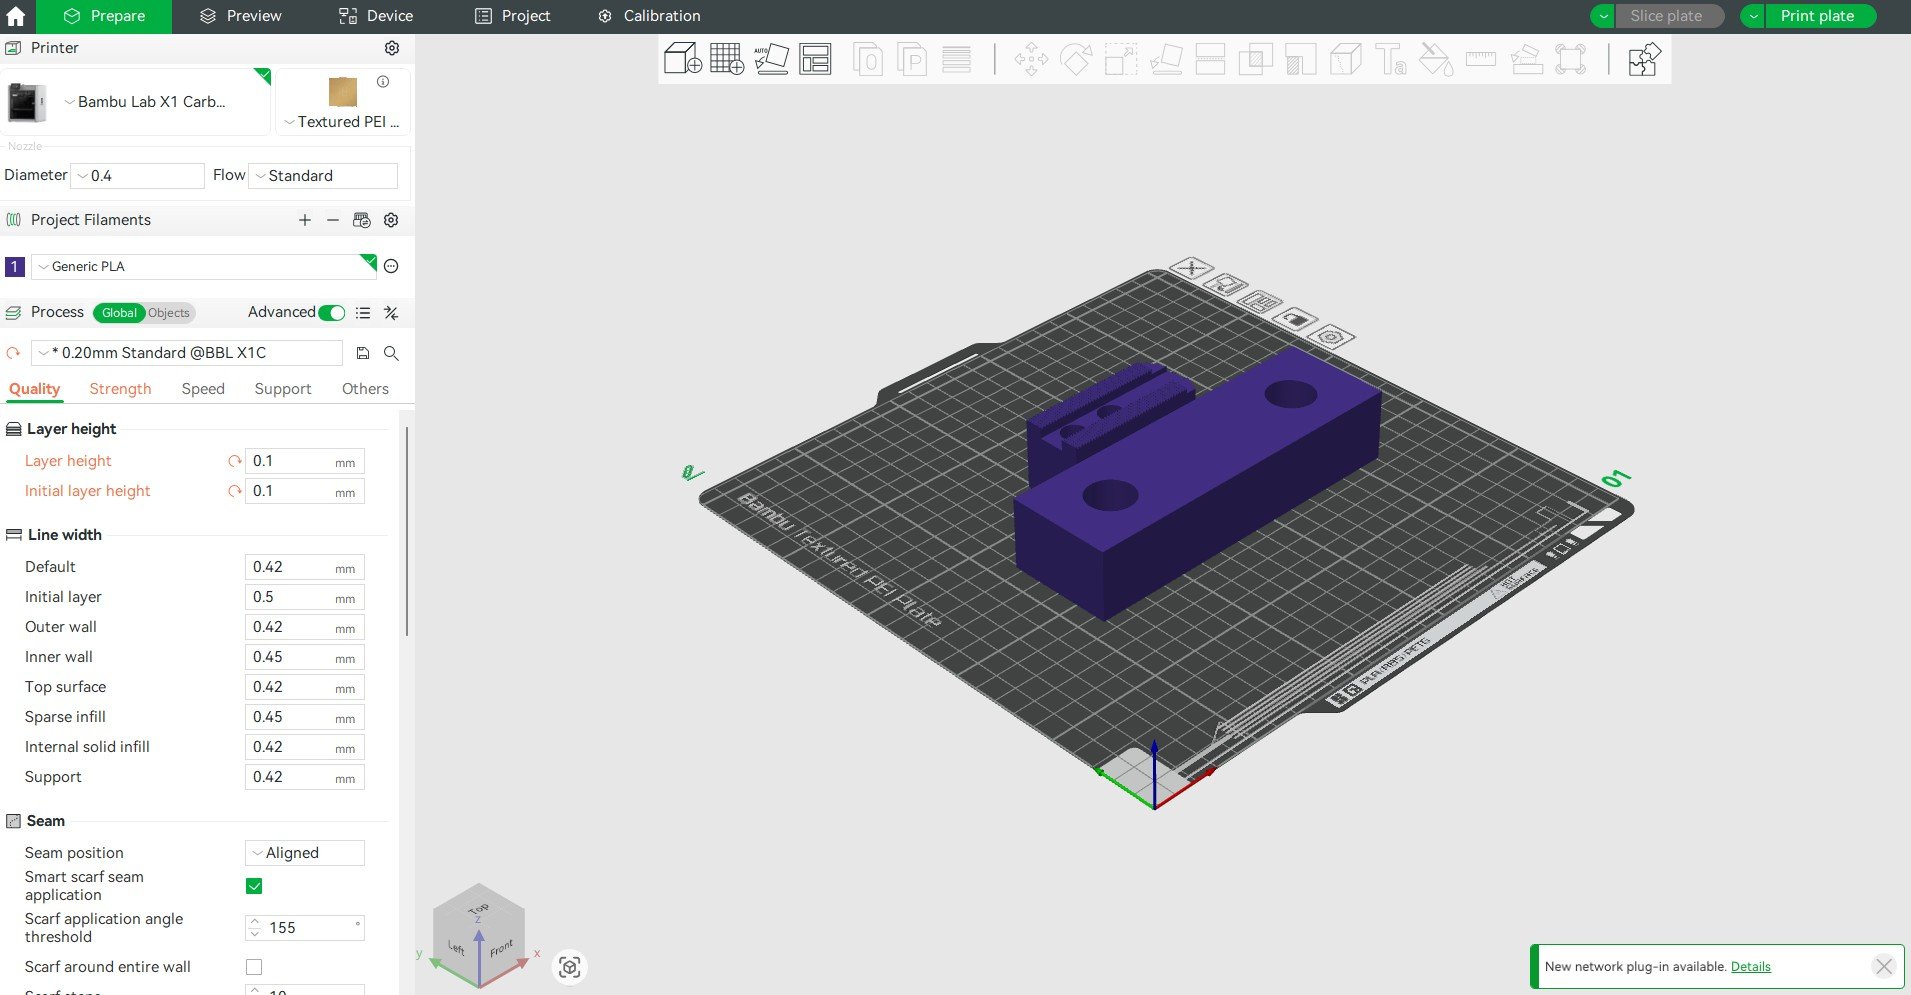The height and width of the screenshot is (995, 1911).
Task: Toggle the Advanced process settings switch
Action: pos(330,312)
